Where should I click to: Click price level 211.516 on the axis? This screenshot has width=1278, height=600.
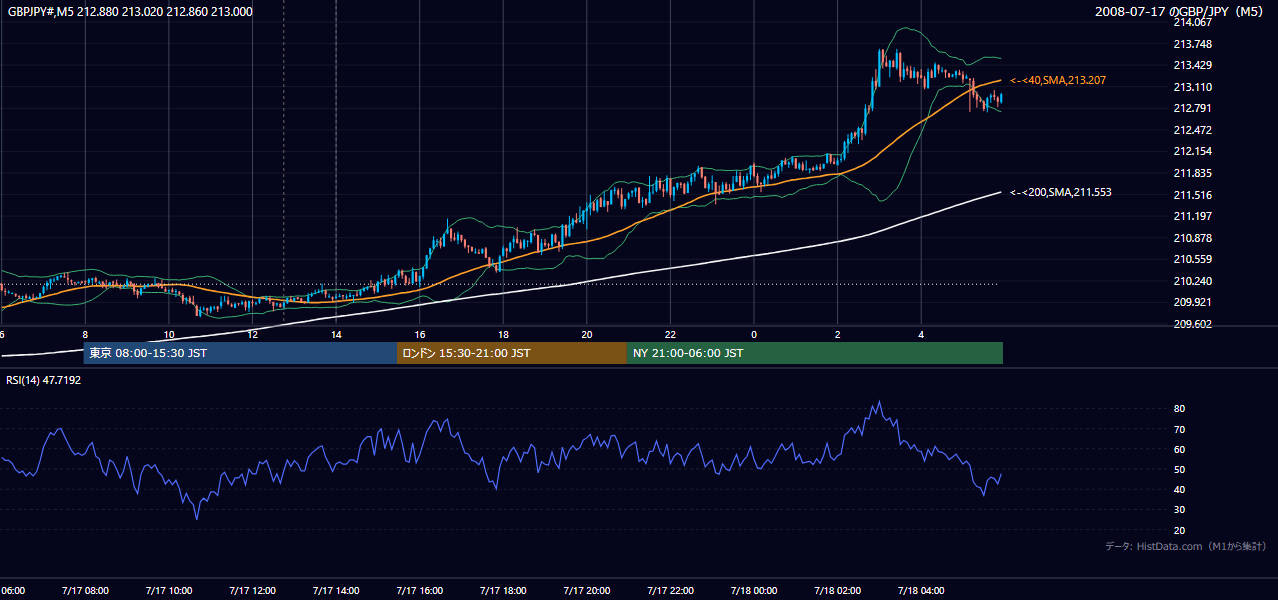click(1191, 195)
